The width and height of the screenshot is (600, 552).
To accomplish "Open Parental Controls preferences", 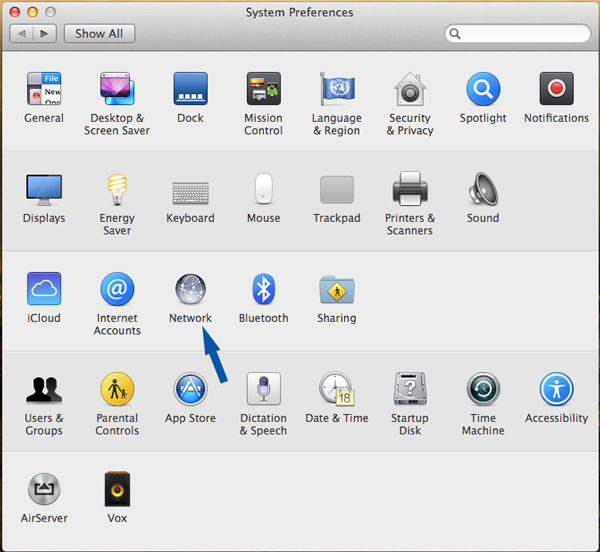I will click(117, 389).
